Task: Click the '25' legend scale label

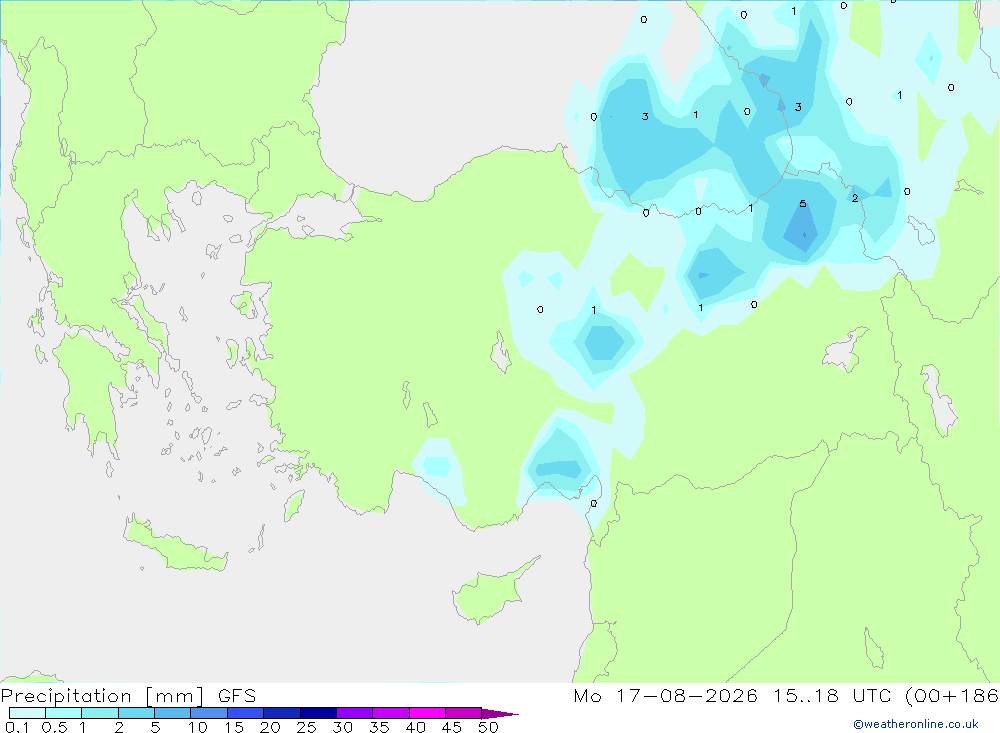Action: (x=306, y=727)
